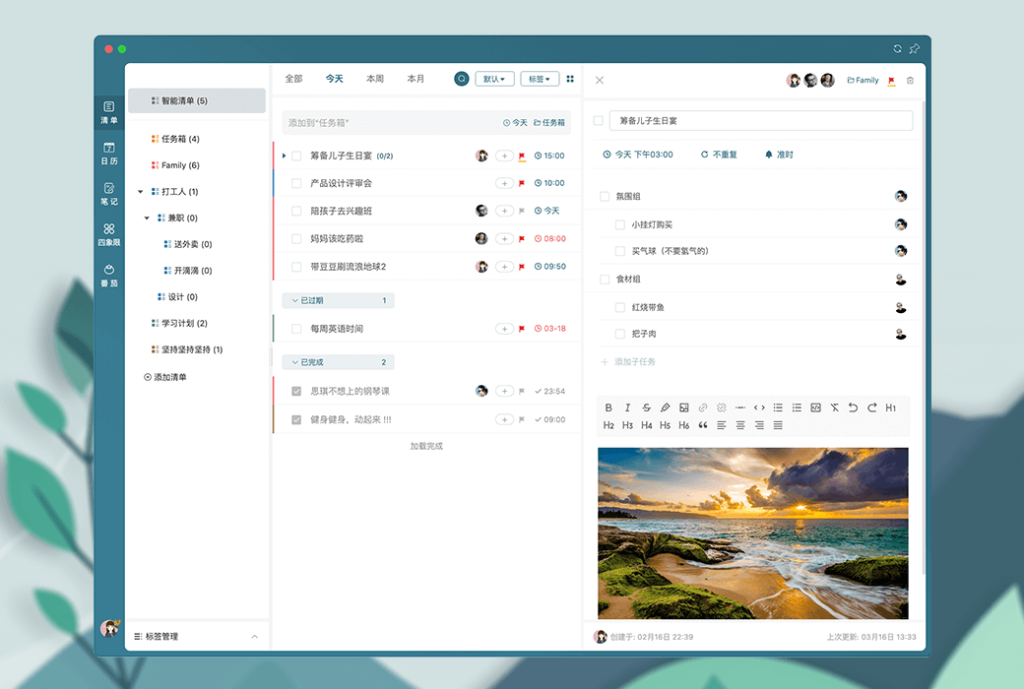Click the pin window icon
Image resolution: width=1024 pixels, height=689 pixels.
[914, 48]
